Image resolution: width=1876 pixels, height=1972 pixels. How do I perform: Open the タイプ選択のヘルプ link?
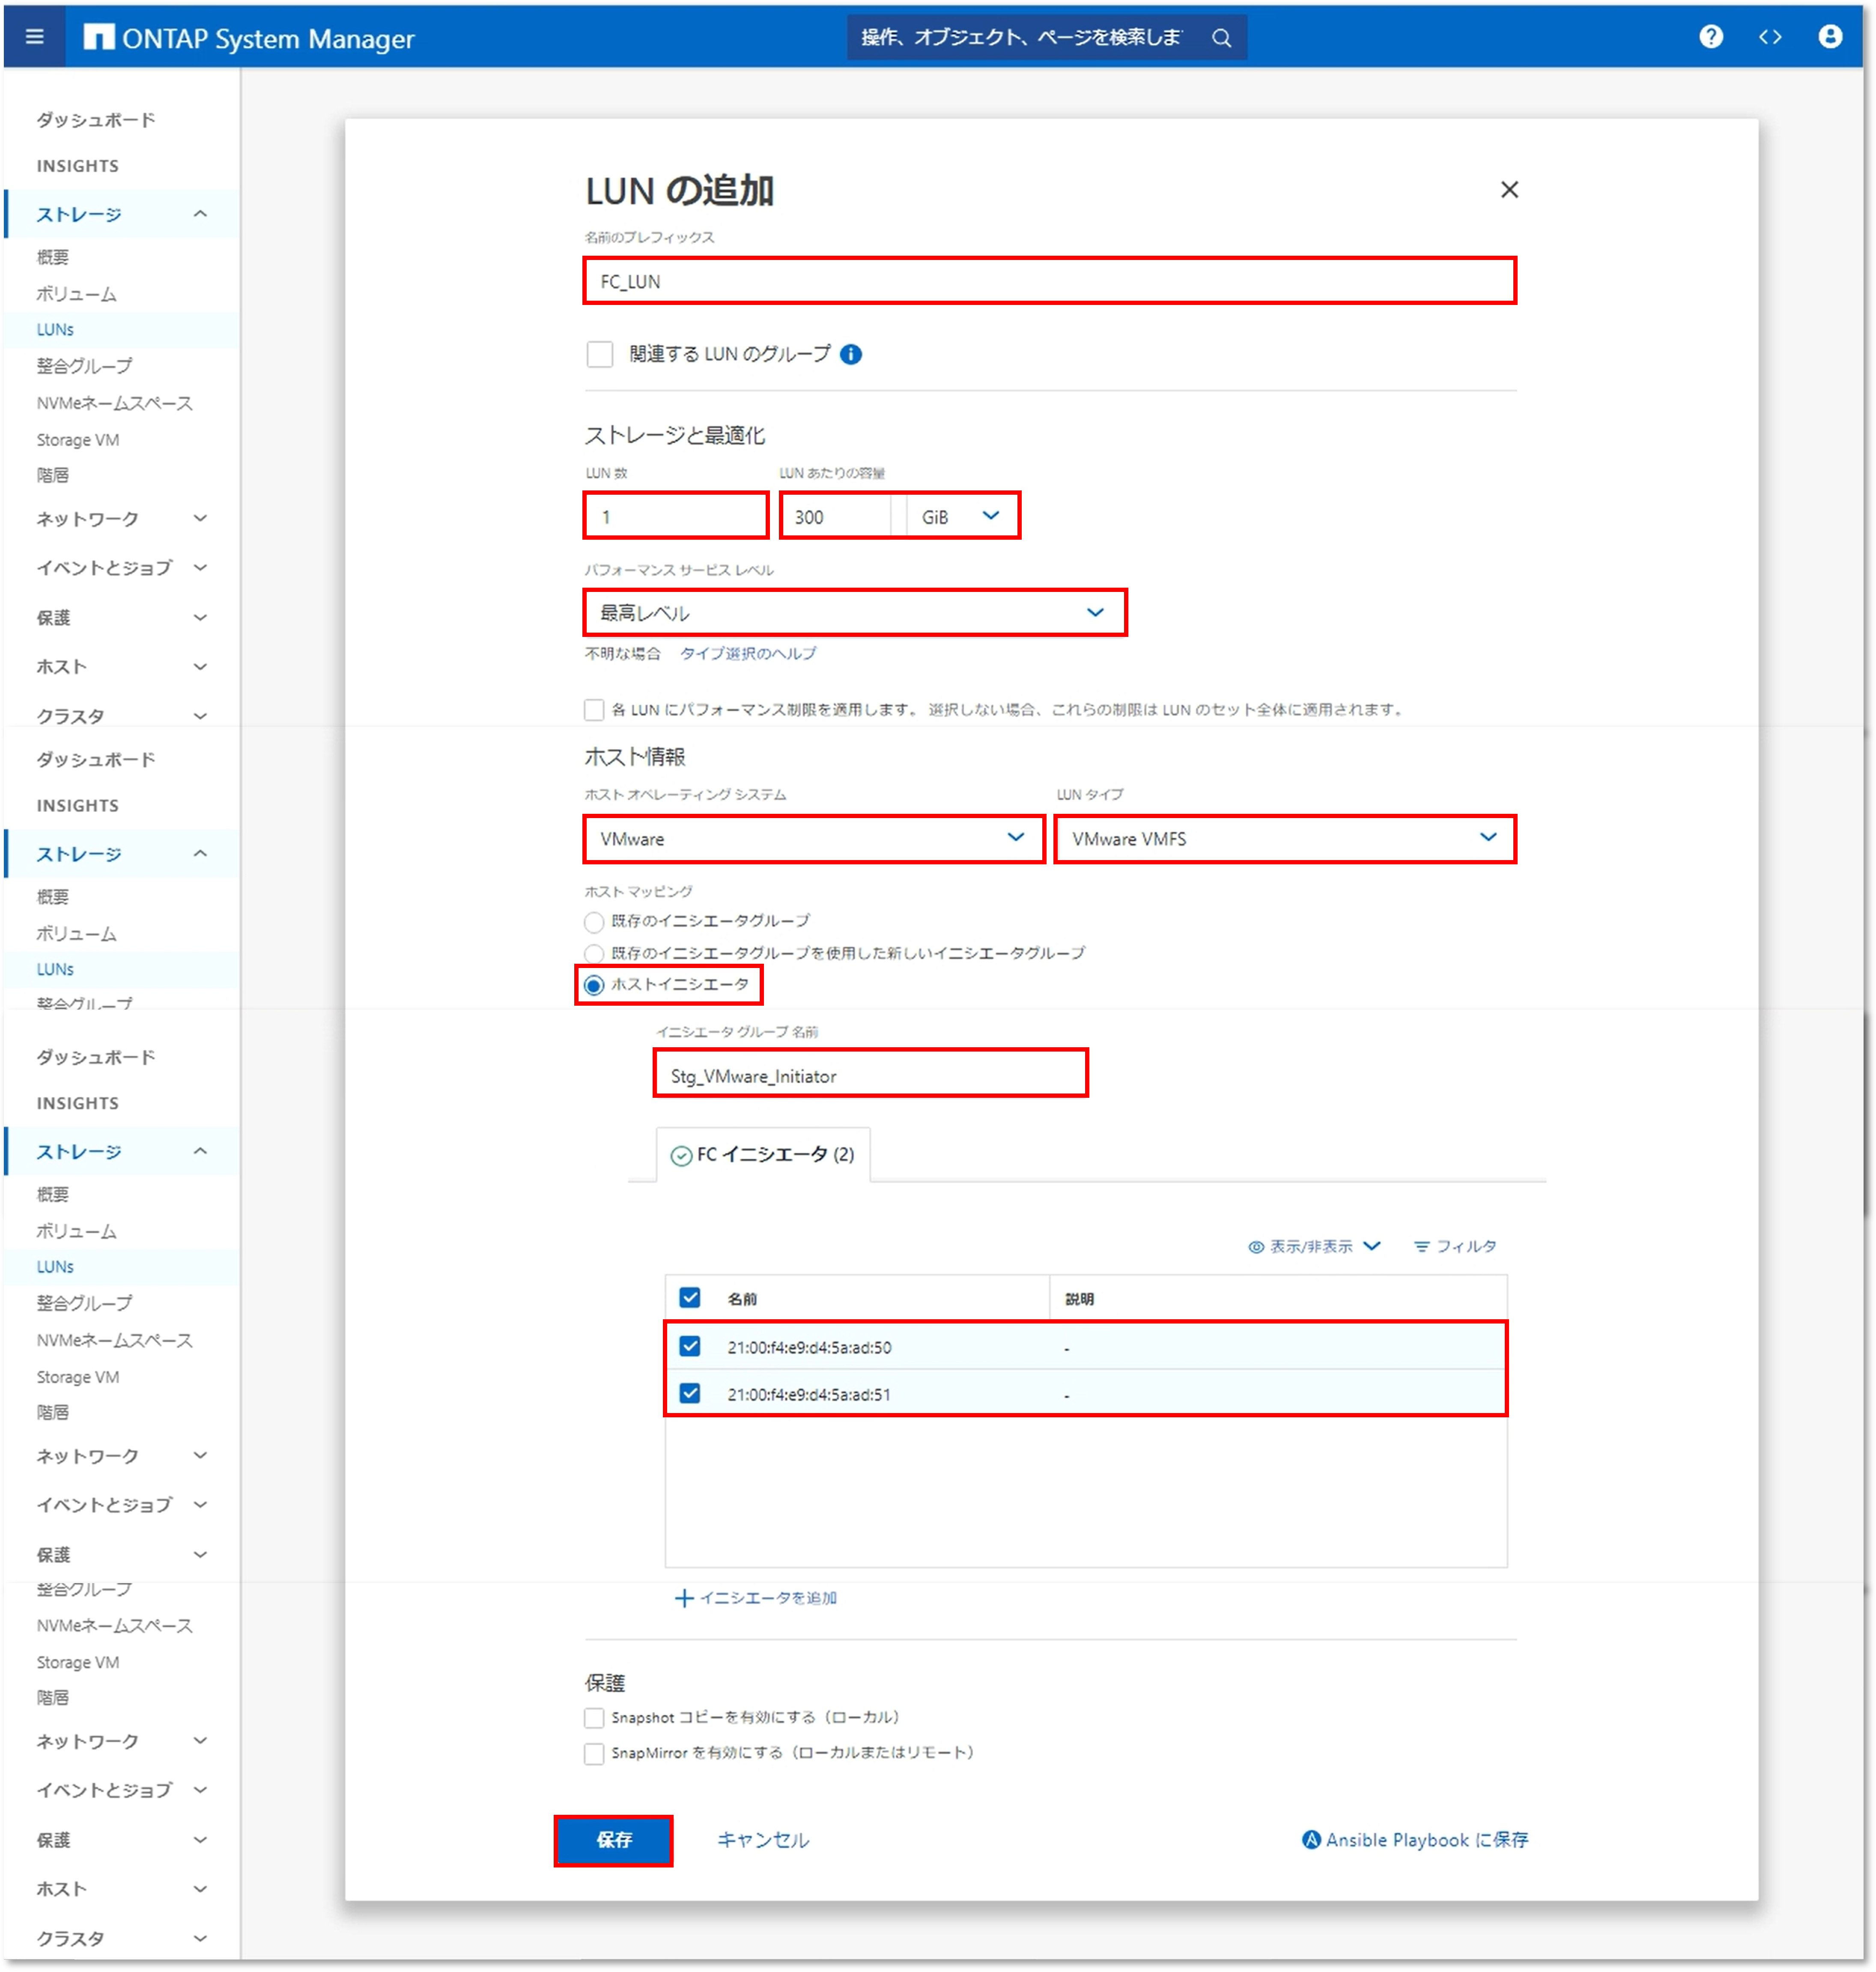pyautogui.click(x=748, y=653)
